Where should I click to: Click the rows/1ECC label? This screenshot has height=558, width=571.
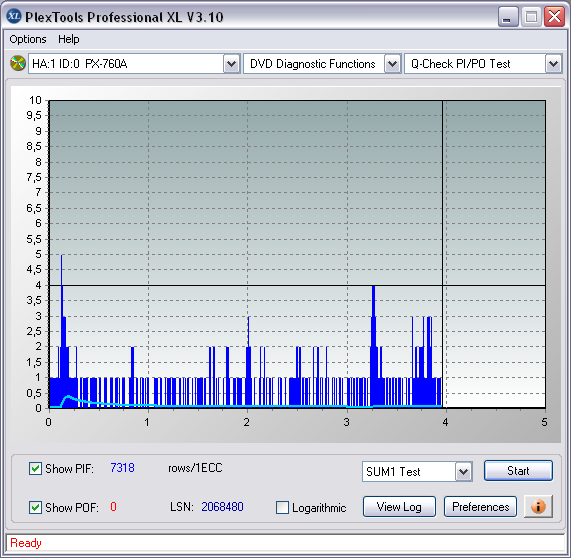195,468
